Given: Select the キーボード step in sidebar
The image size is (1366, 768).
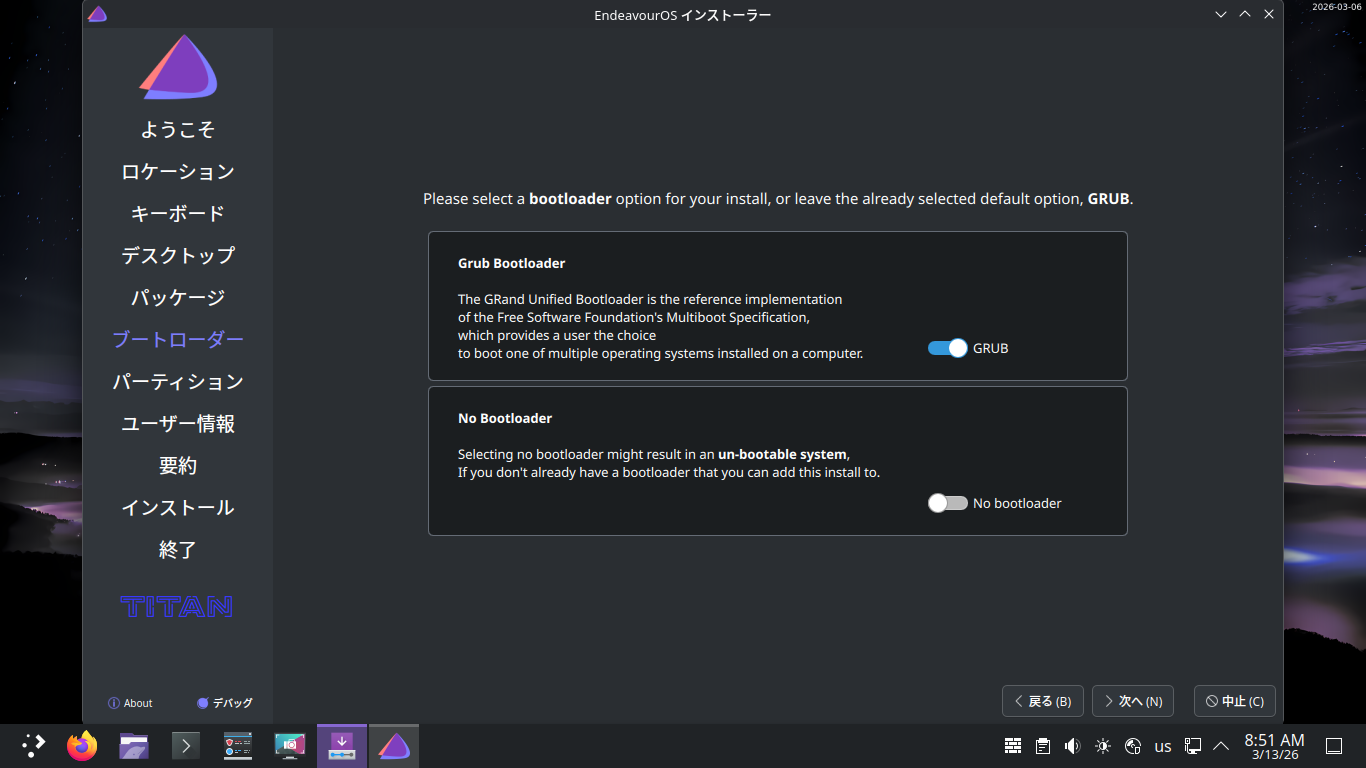Looking at the screenshot, I should point(178,214).
